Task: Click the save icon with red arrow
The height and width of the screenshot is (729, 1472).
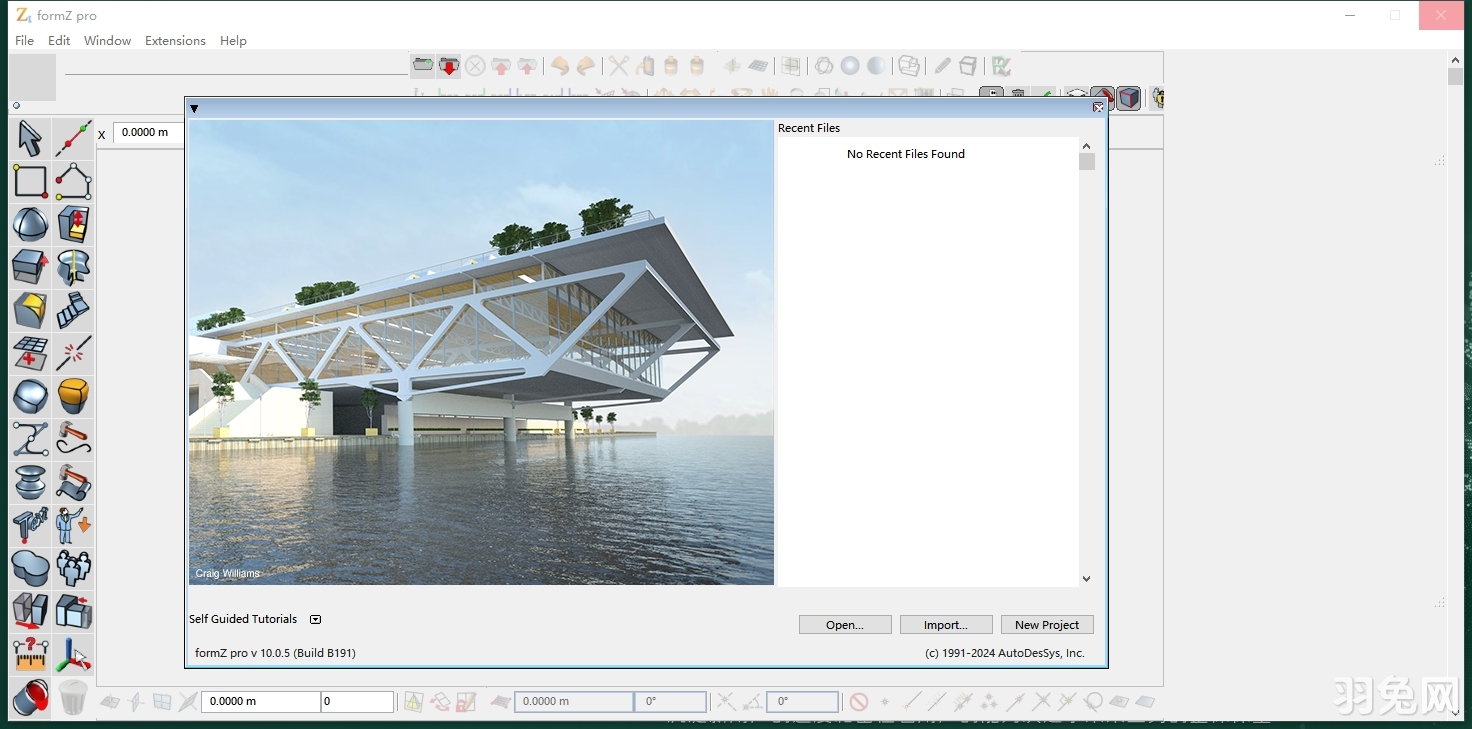Action: coord(448,66)
